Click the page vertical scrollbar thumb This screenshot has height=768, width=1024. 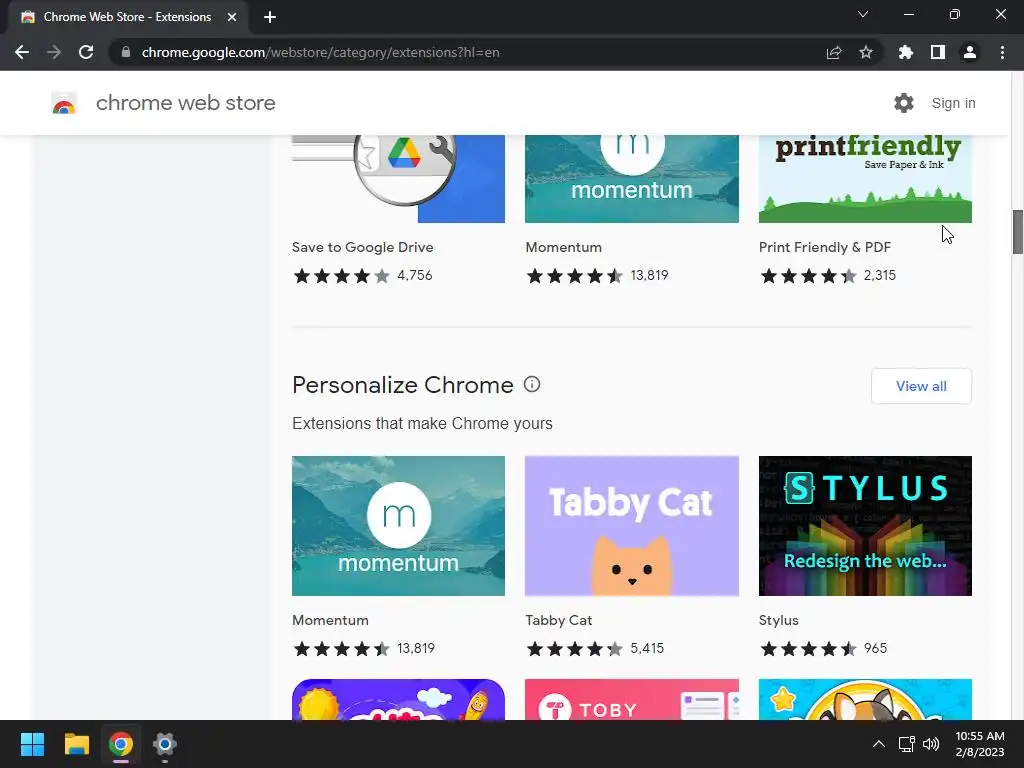click(1017, 232)
